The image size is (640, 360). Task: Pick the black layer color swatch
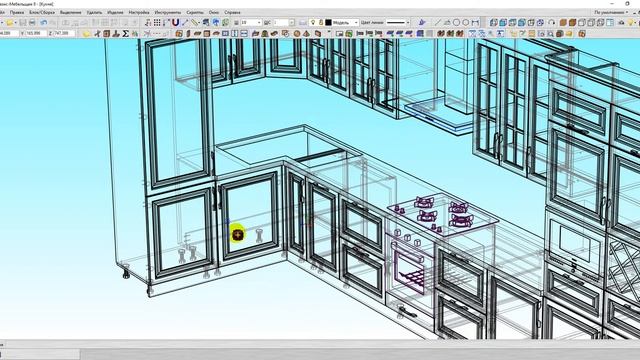[x=328, y=22]
